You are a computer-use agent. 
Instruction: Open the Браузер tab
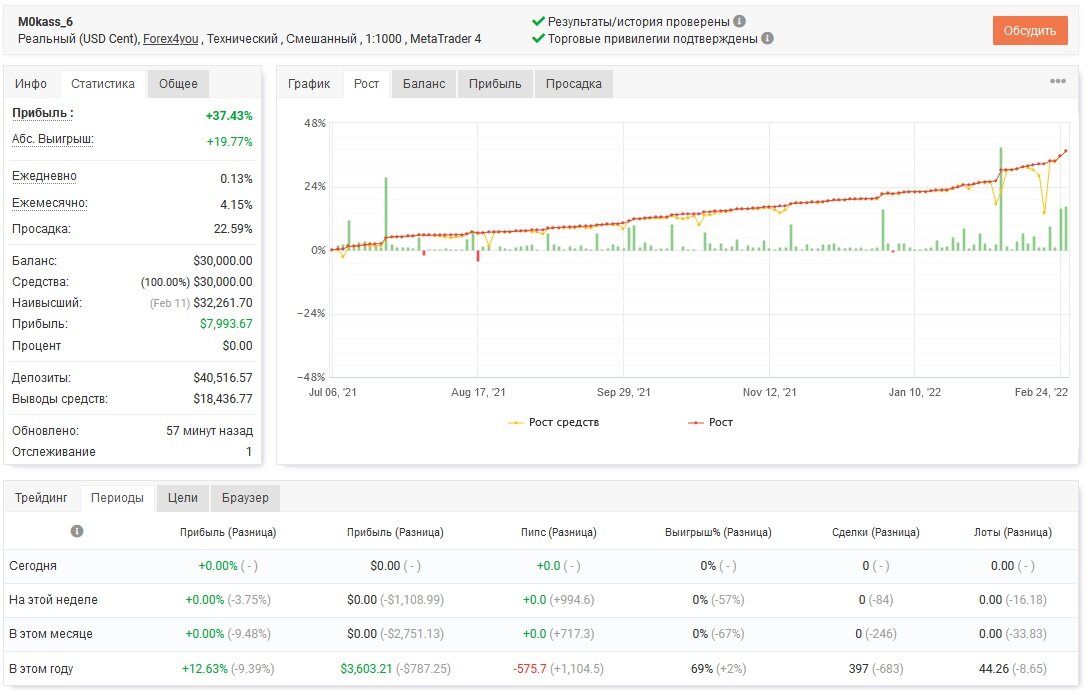[245, 498]
